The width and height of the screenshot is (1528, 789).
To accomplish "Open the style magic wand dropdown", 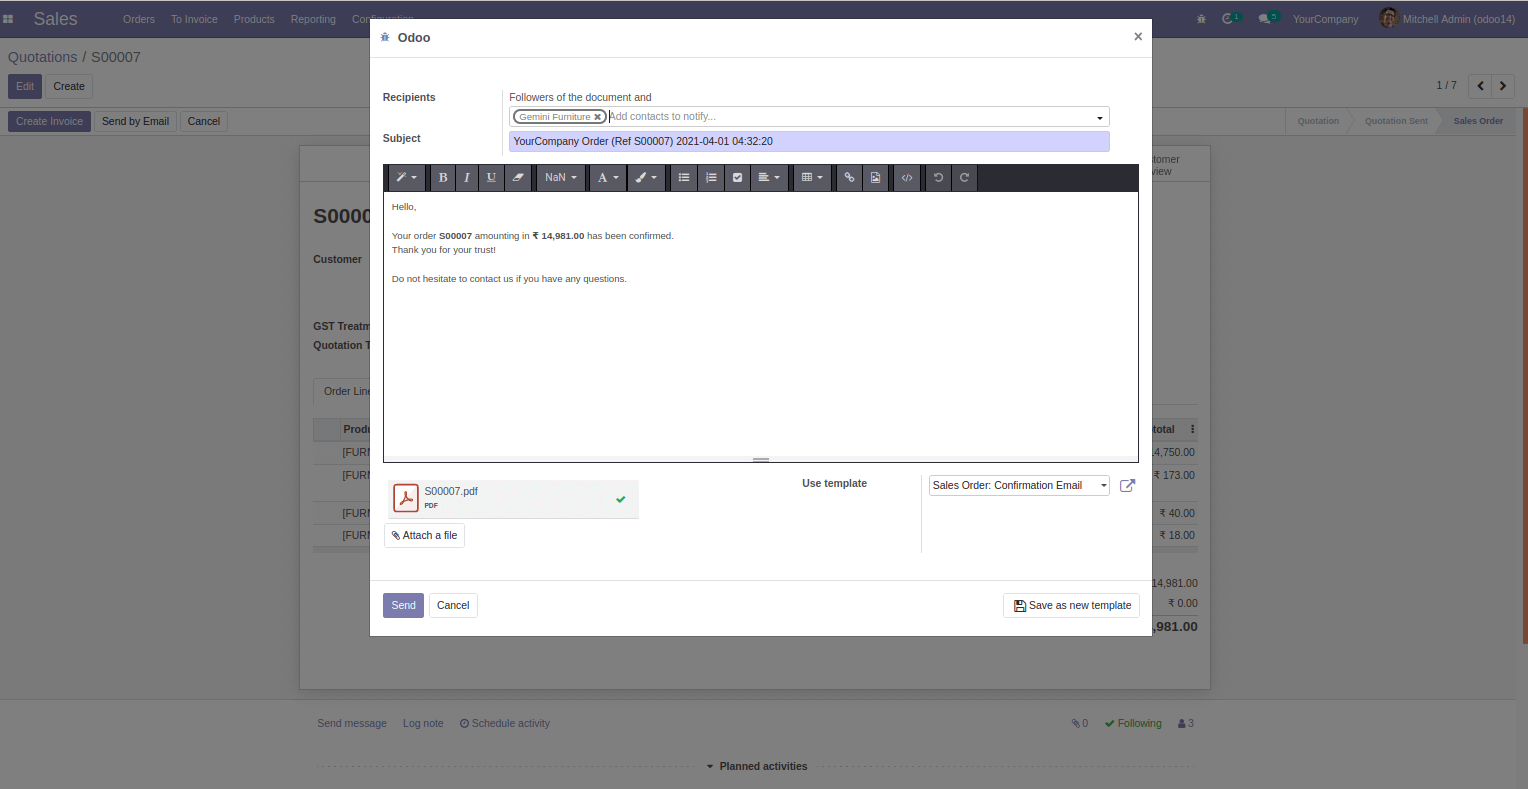I will click(406, 178).
